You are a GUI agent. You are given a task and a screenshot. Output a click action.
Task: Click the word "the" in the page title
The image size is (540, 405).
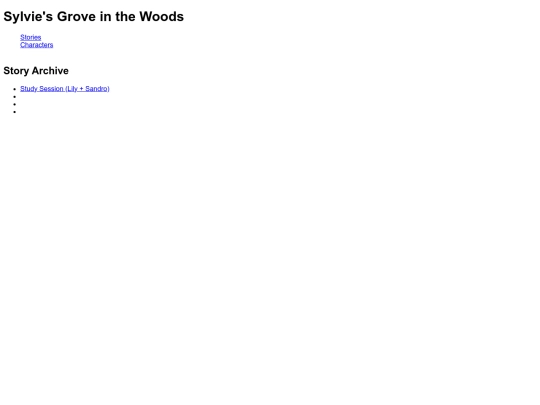tap(125, 17)
